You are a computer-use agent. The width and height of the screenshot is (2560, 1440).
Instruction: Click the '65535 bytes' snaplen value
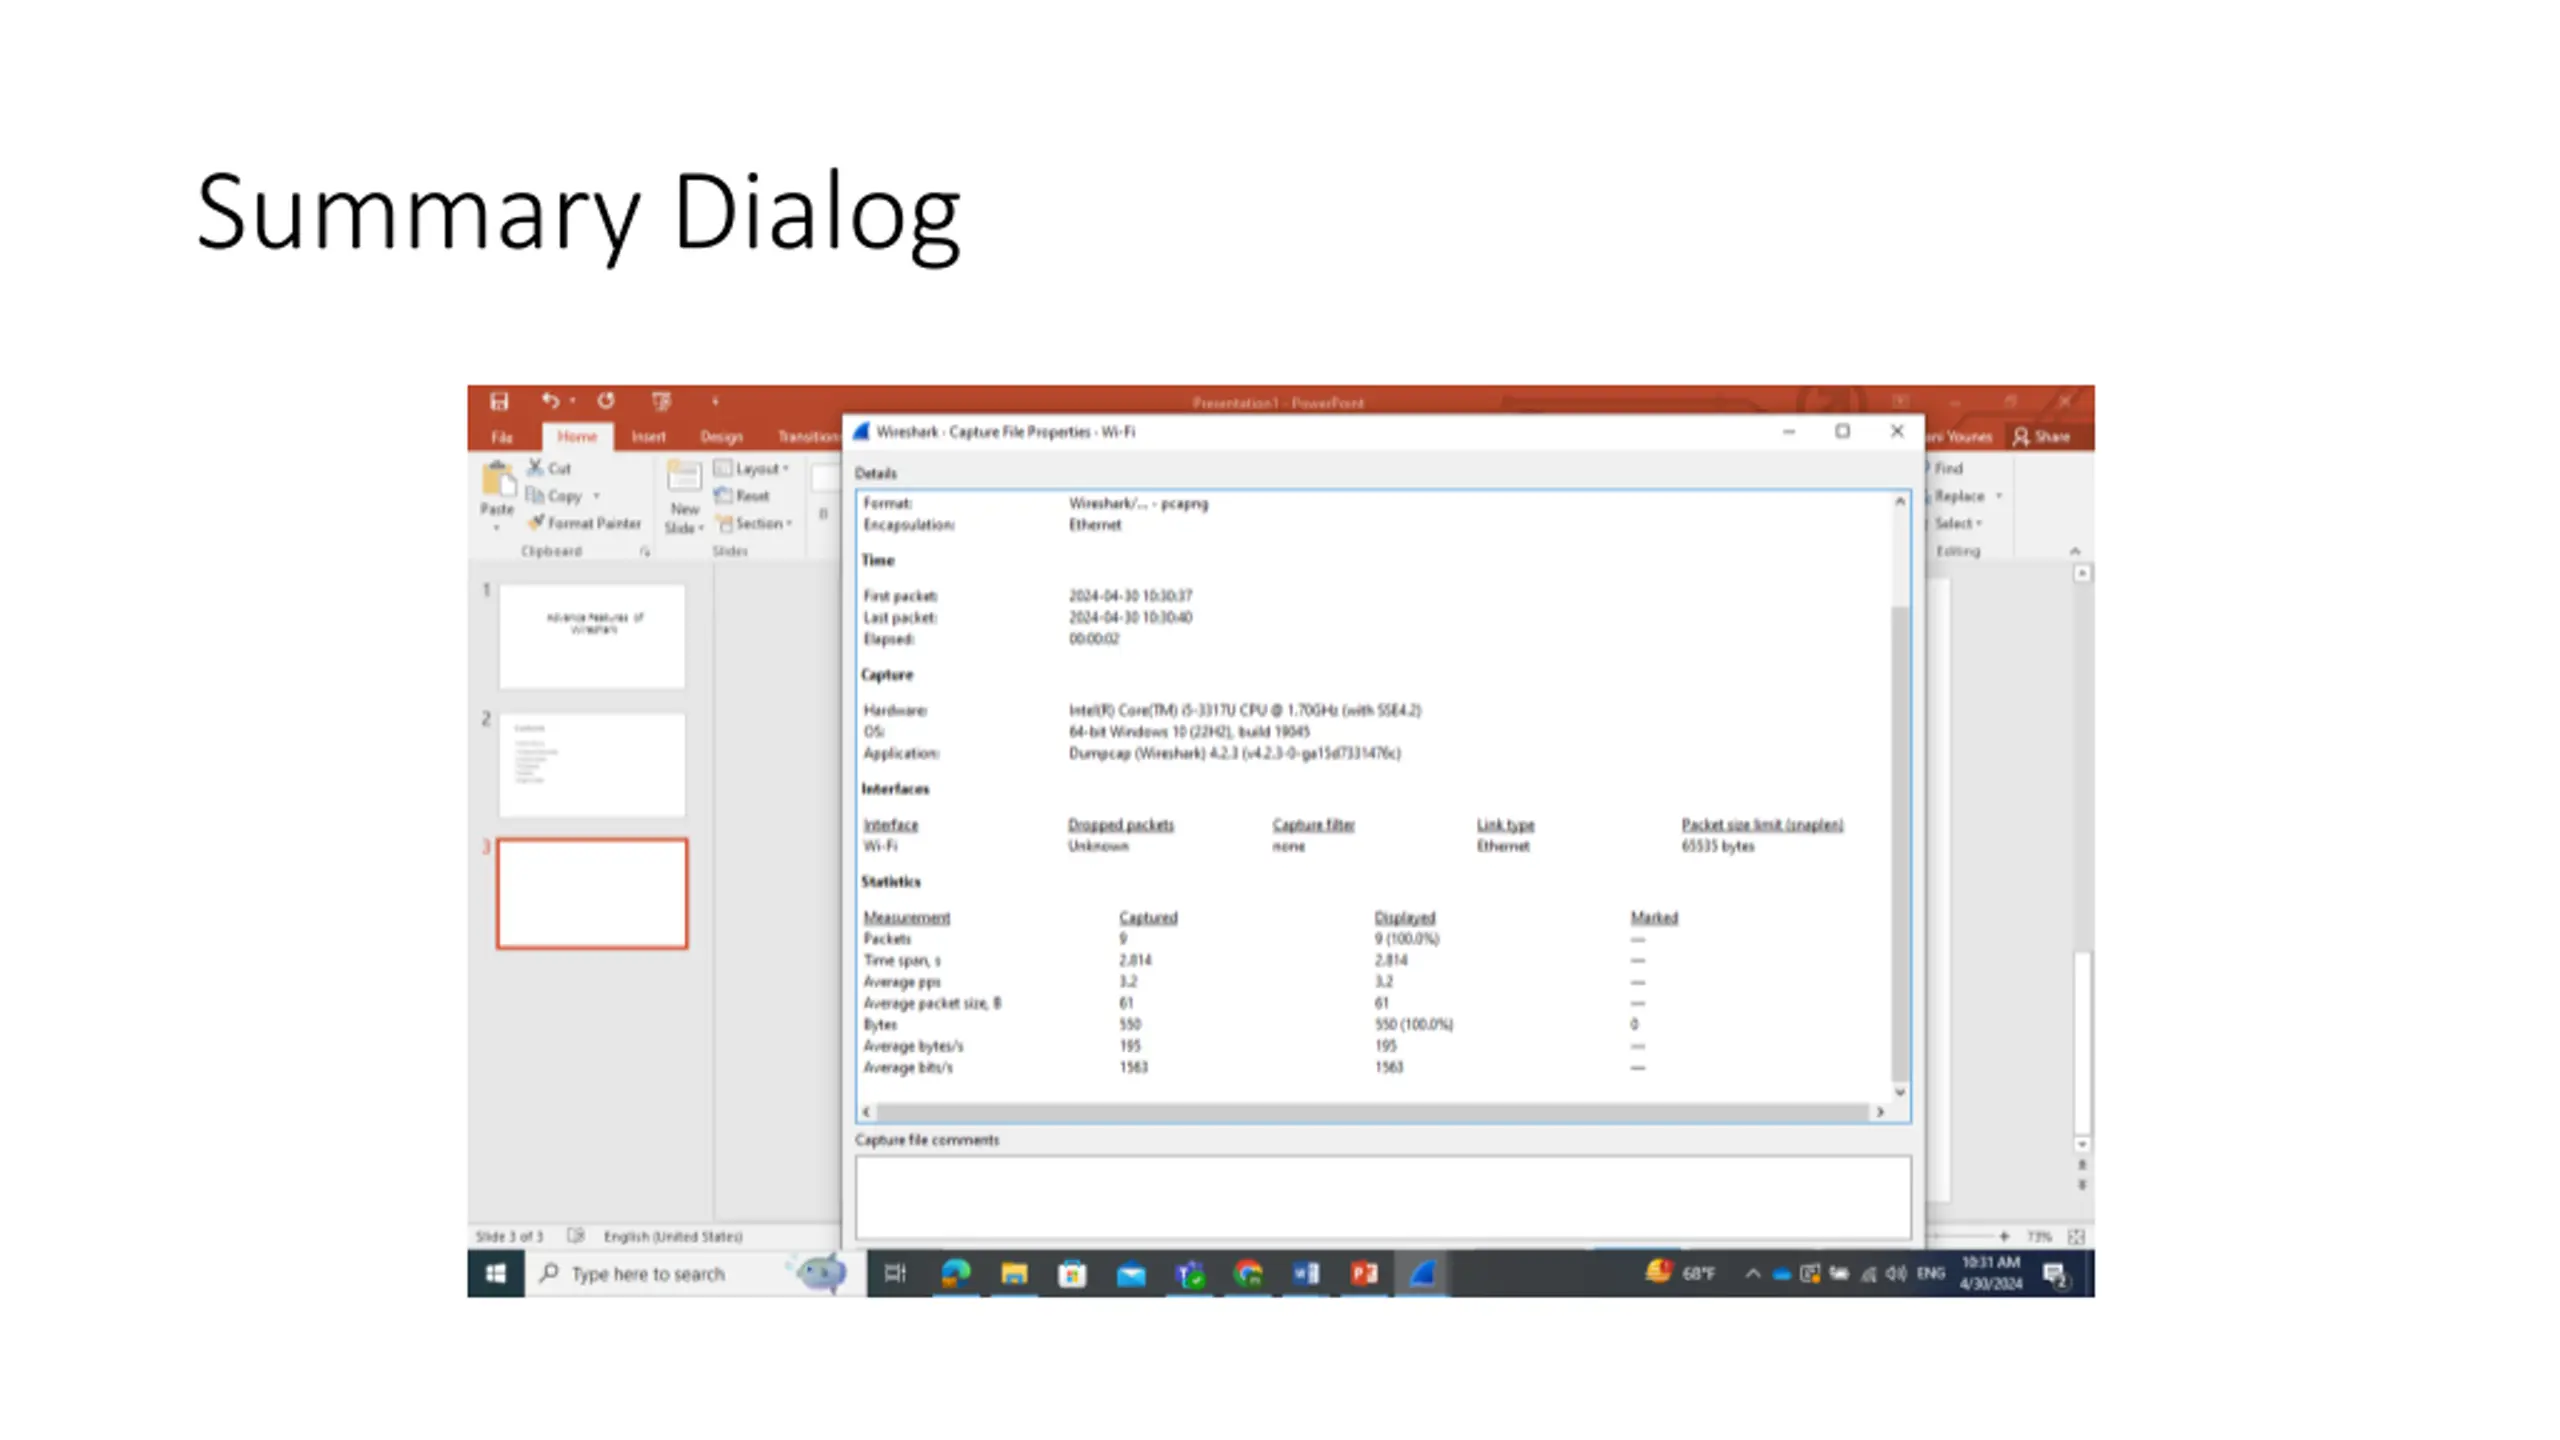click(x=1717, y=846)
